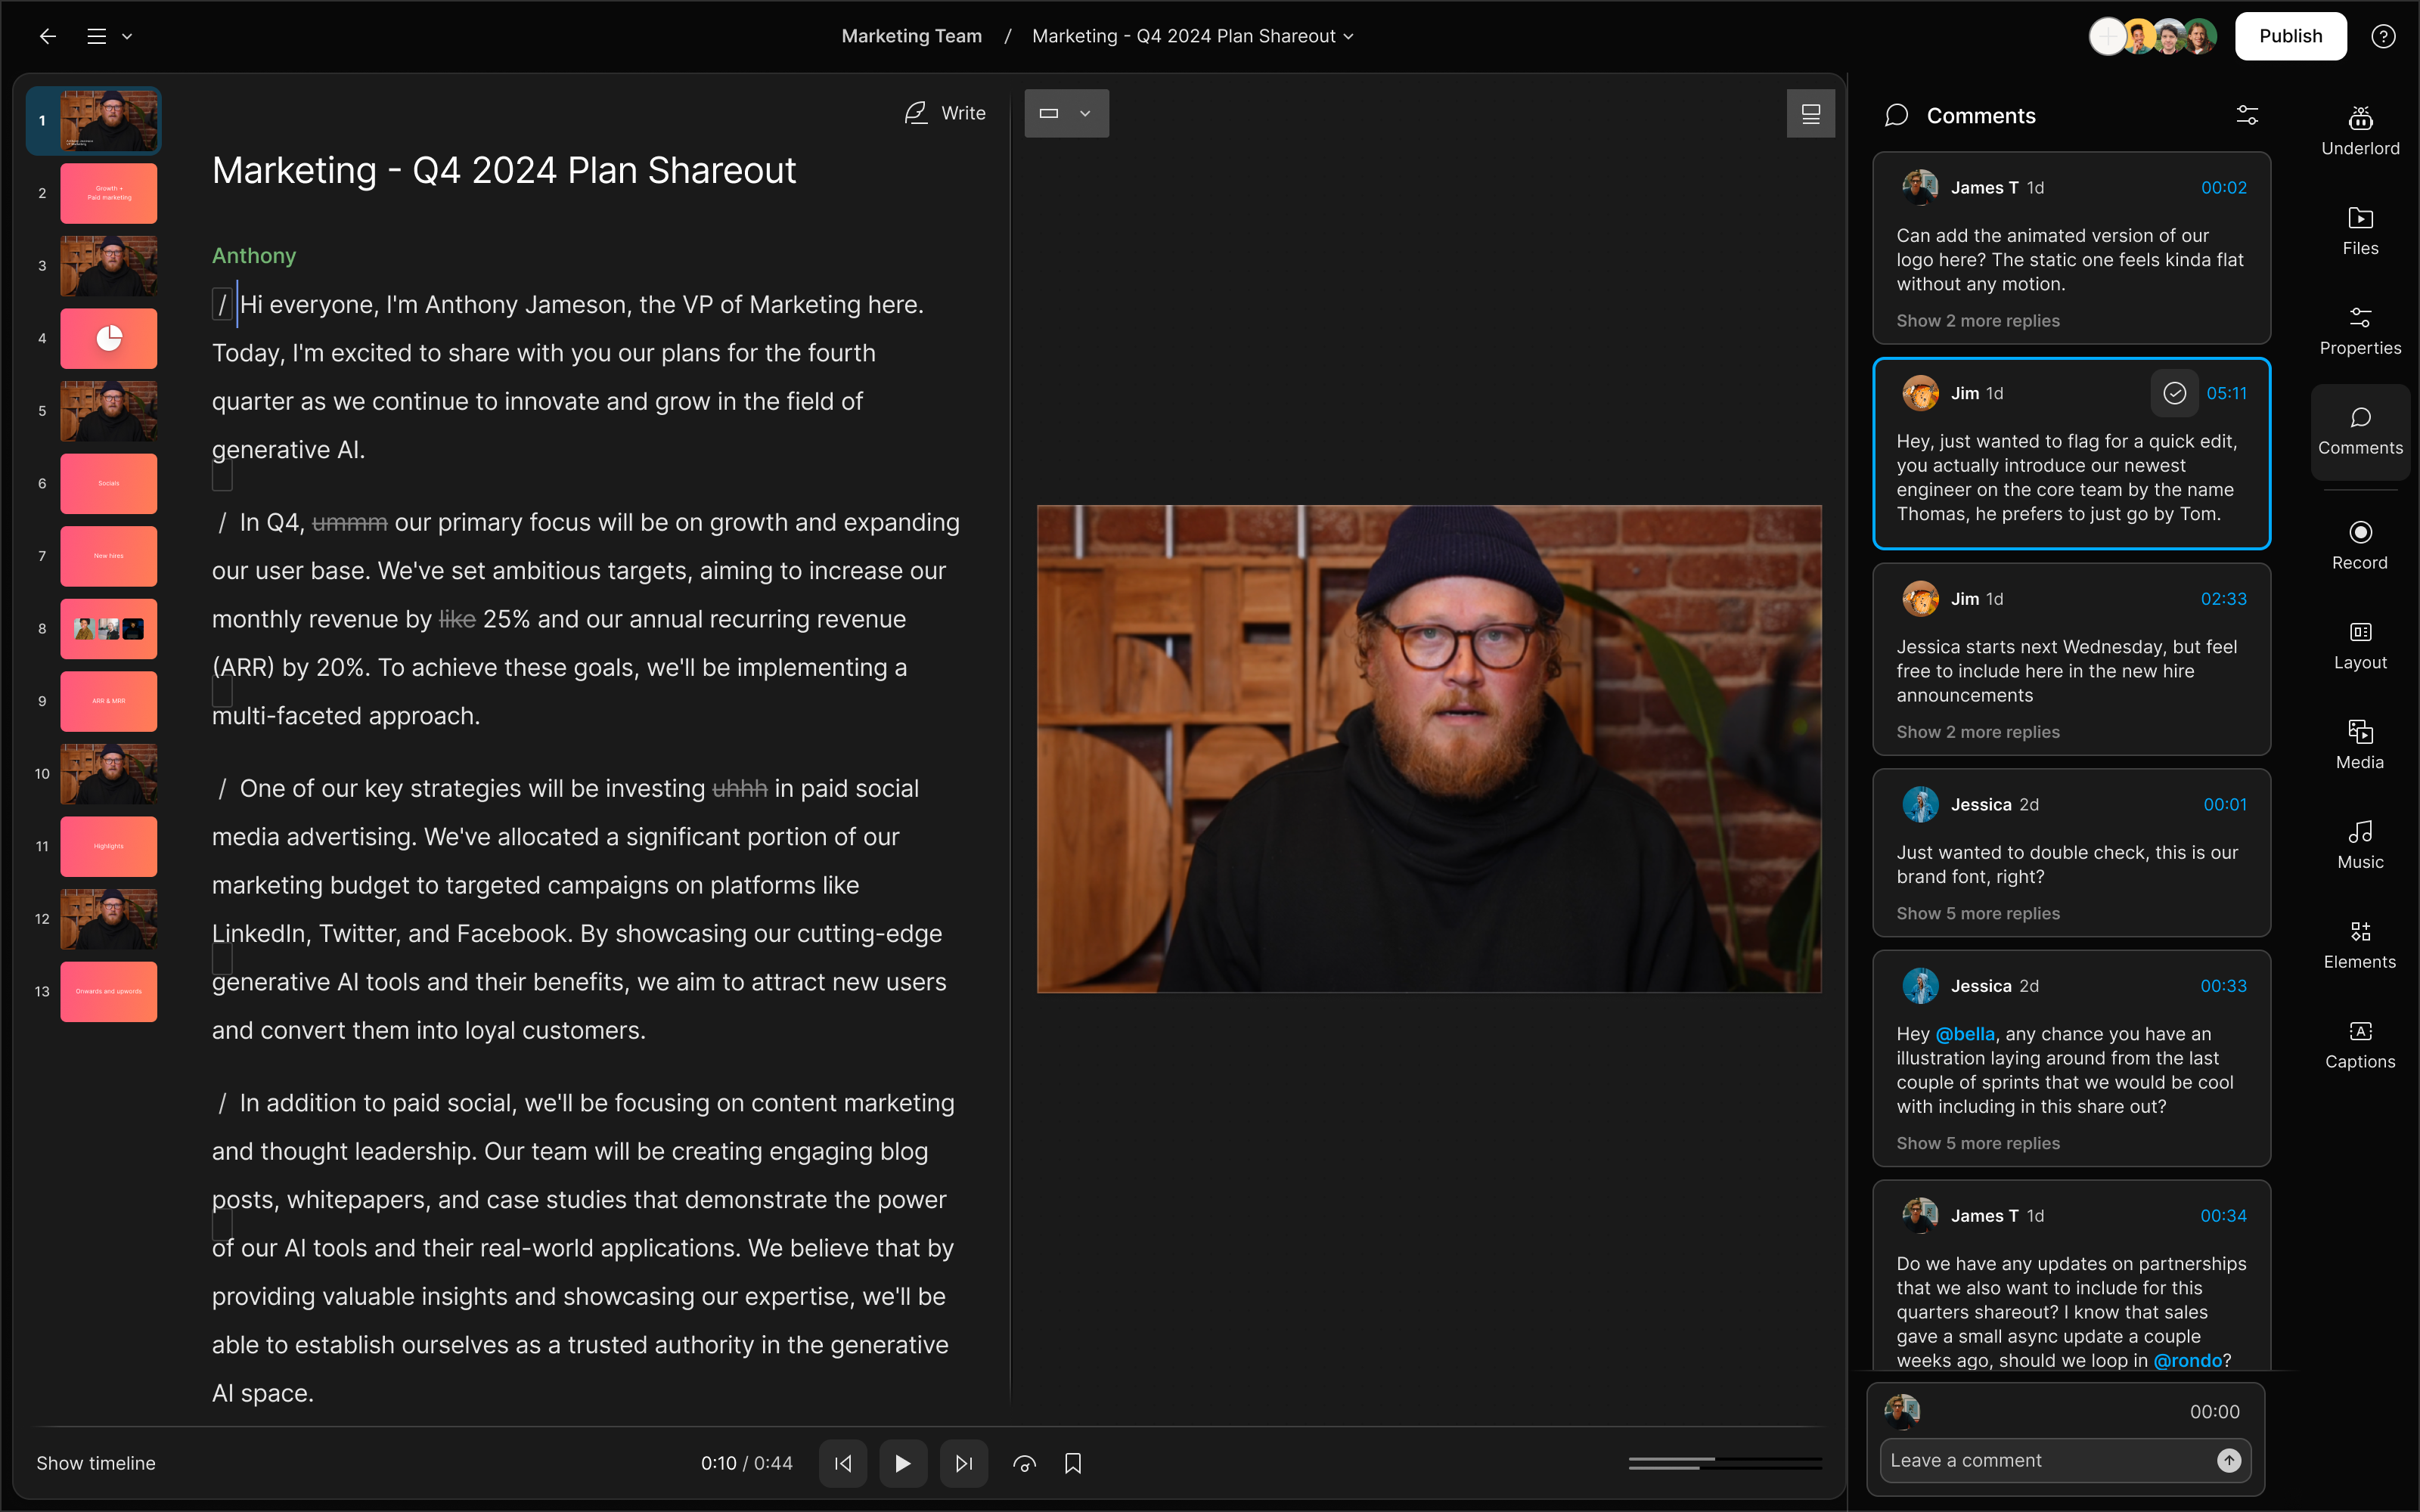Skip to next scene button

click(x=963, y=1463)
